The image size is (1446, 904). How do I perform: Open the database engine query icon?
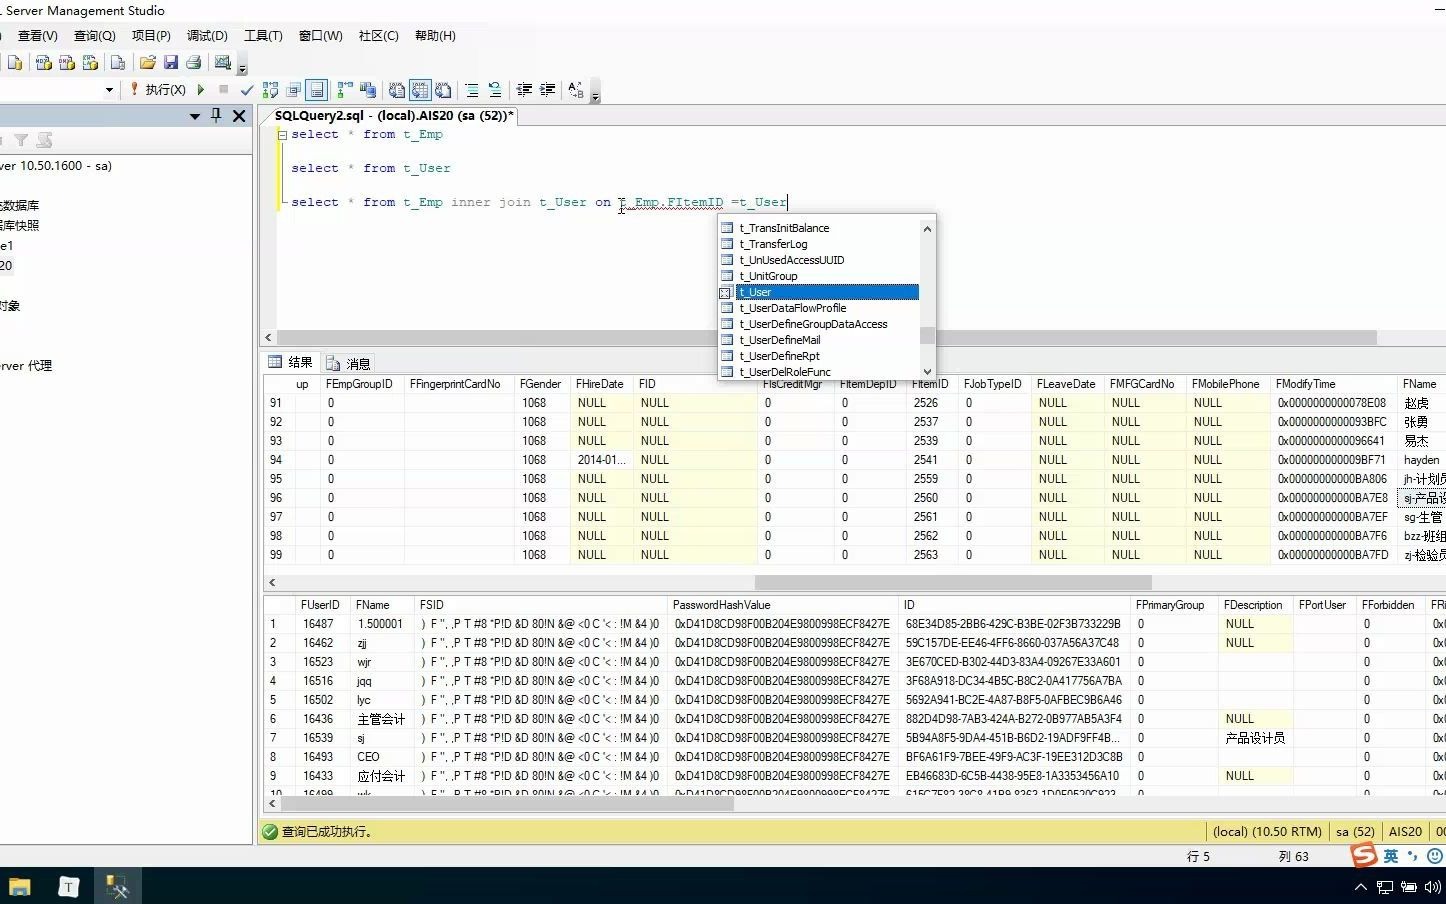point(15,62)
